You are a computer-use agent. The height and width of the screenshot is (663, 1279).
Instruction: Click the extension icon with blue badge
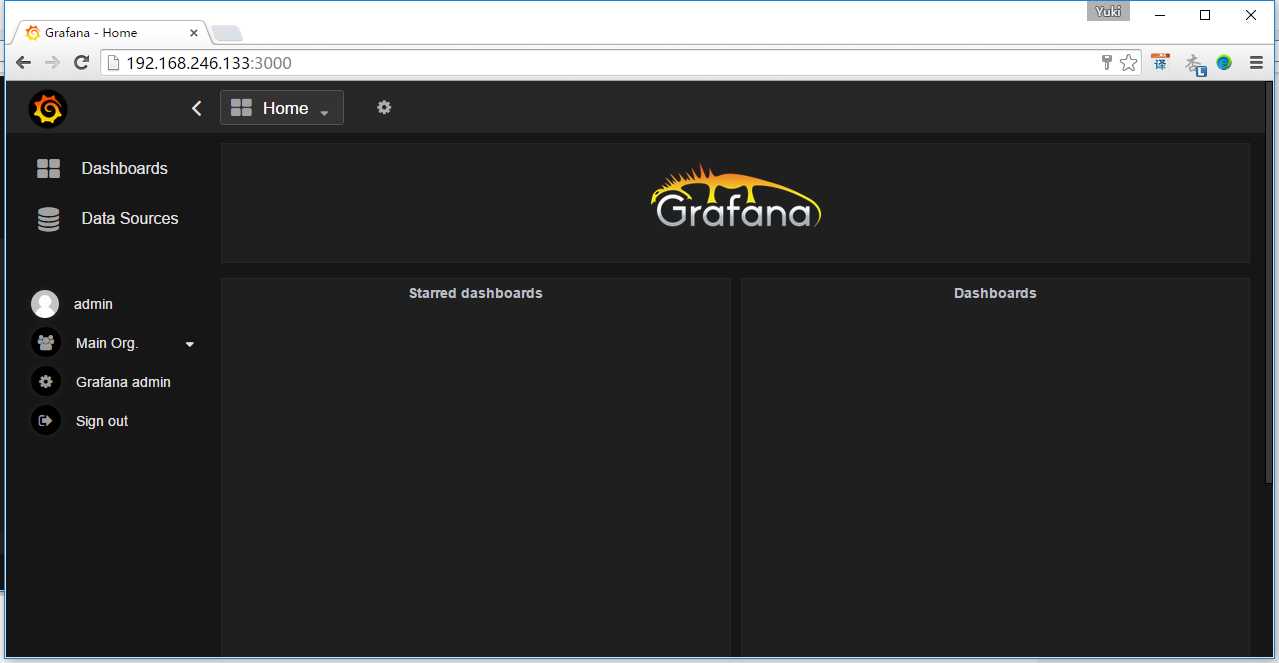[x=1195, y=64]
